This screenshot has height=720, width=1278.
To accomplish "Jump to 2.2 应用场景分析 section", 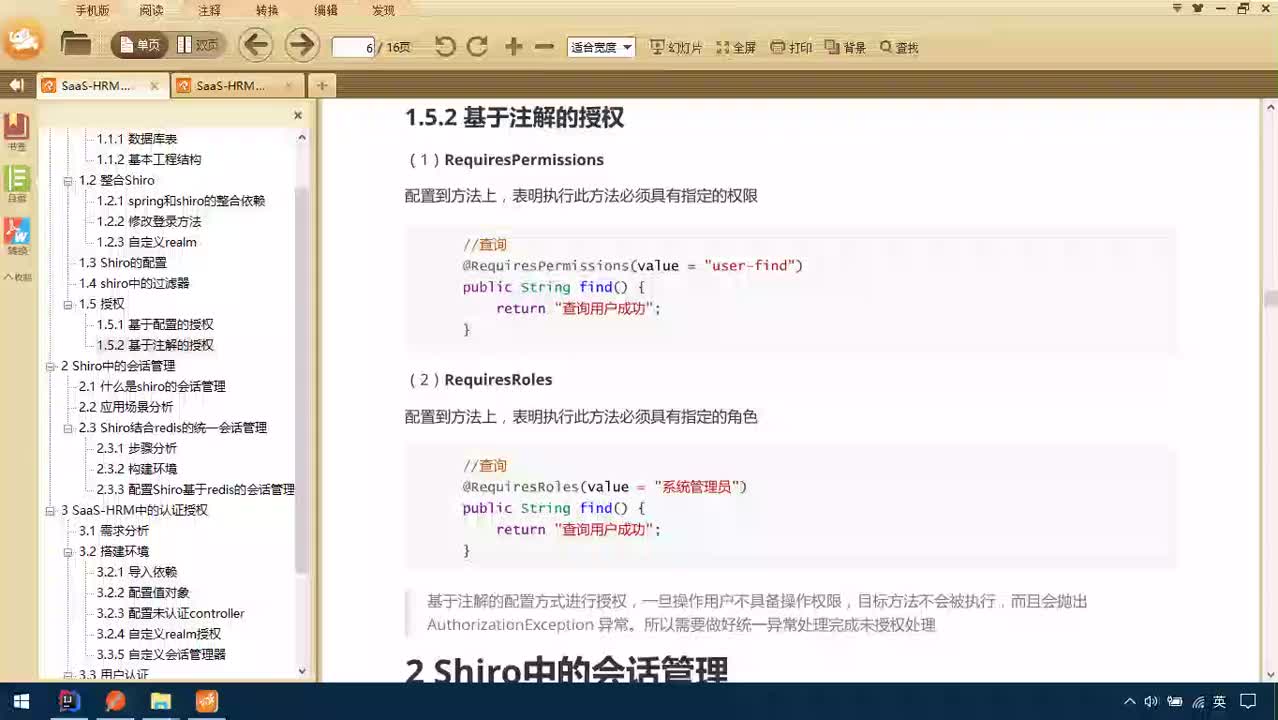I will pyautogui.click(x=126, y=407).
